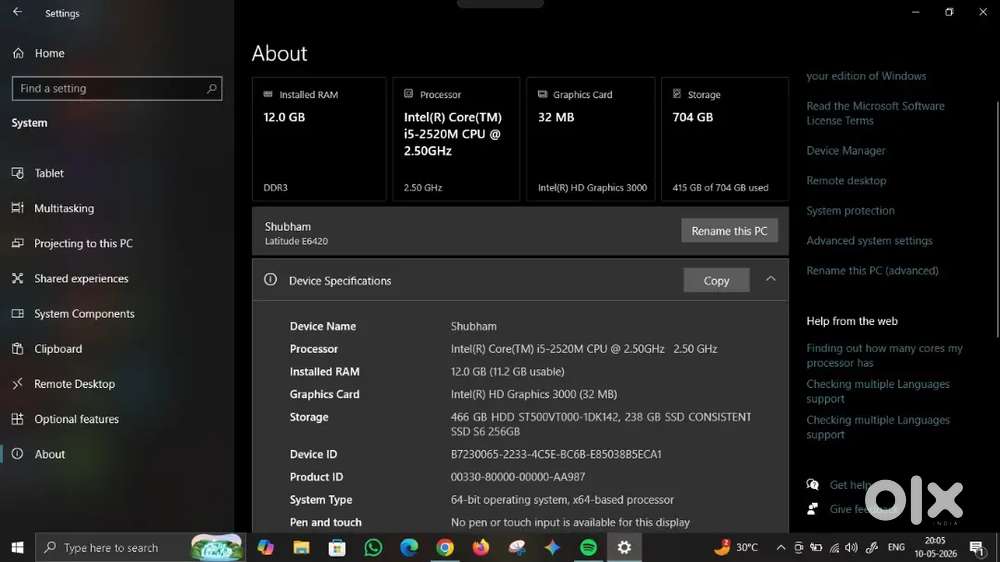1000x562 pixels.
Task: Collapse the Device Specifications section
Action: tap(770, 279)
